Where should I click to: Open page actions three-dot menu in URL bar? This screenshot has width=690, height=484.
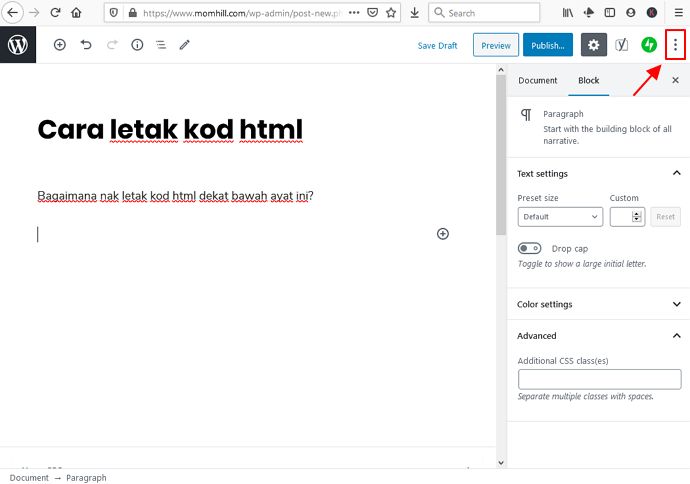354,12
